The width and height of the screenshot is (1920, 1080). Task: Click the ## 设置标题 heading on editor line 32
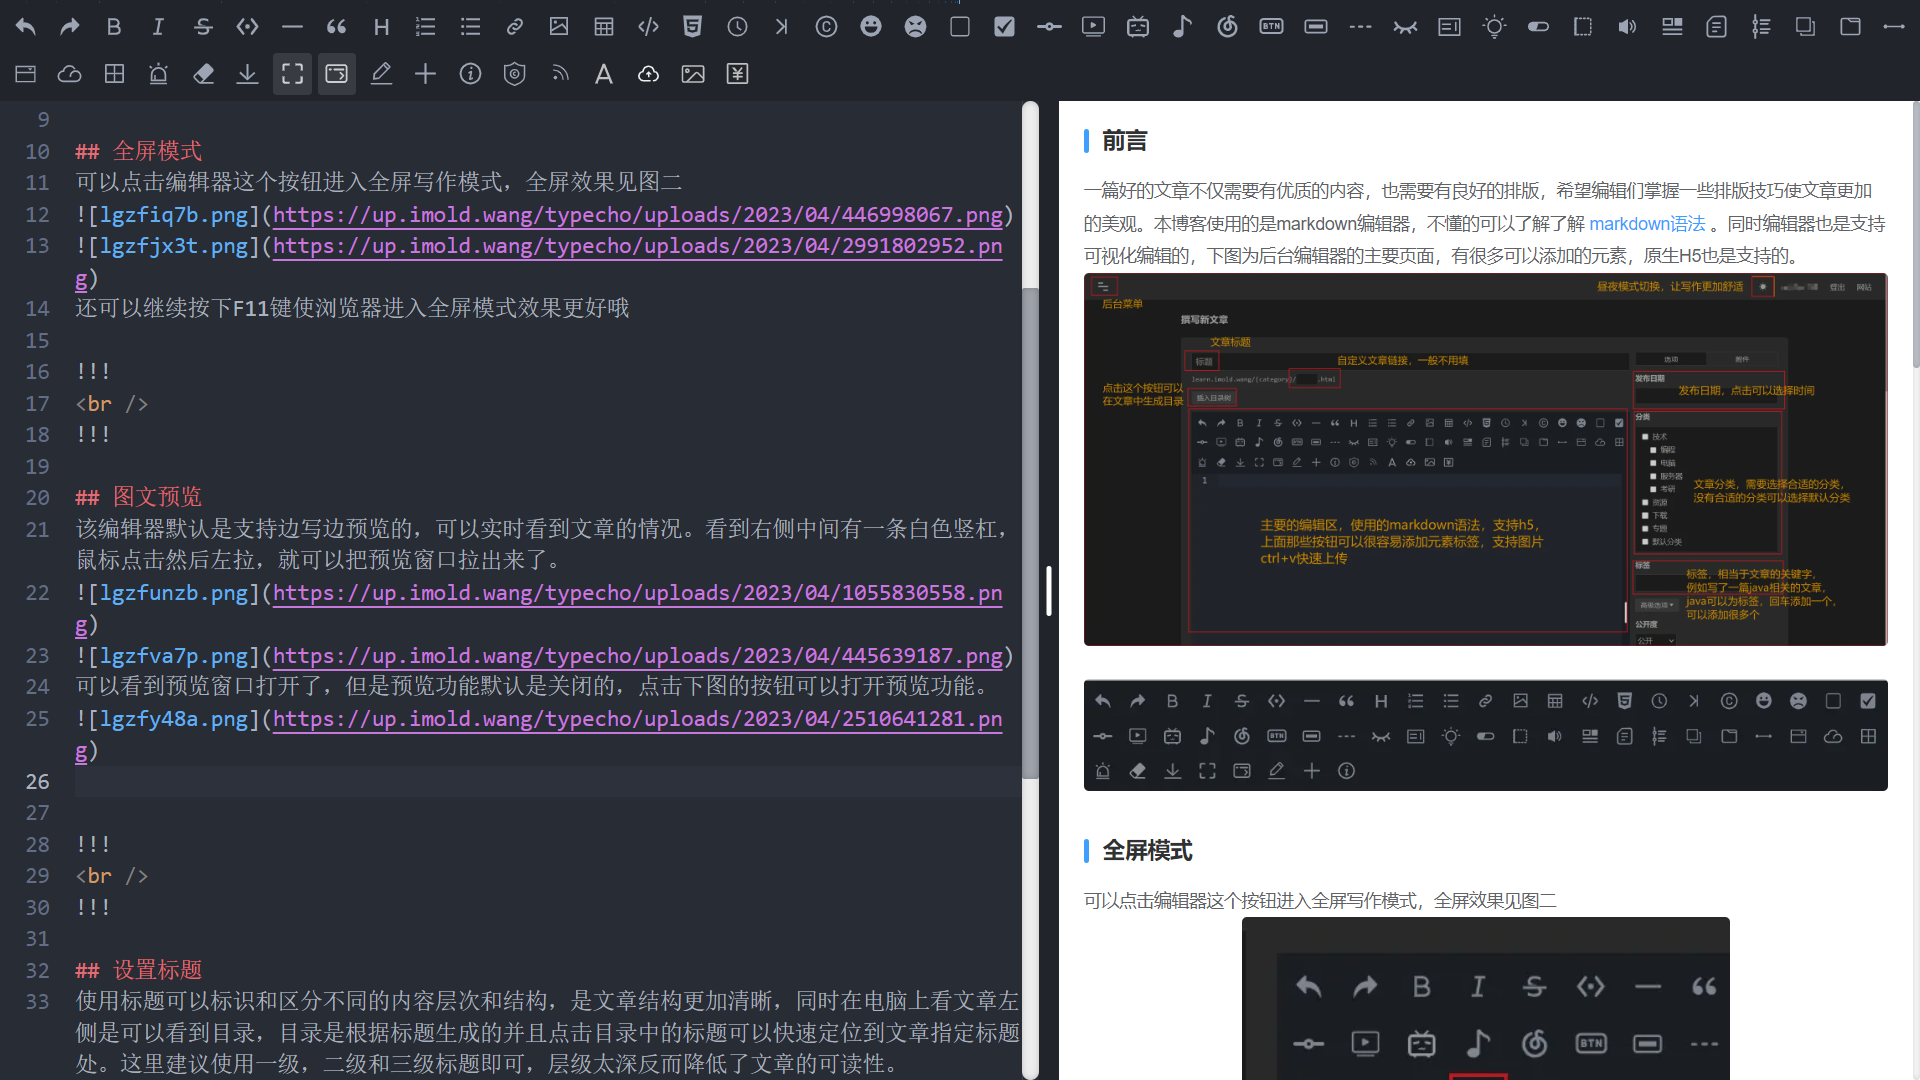click(138, 970)
